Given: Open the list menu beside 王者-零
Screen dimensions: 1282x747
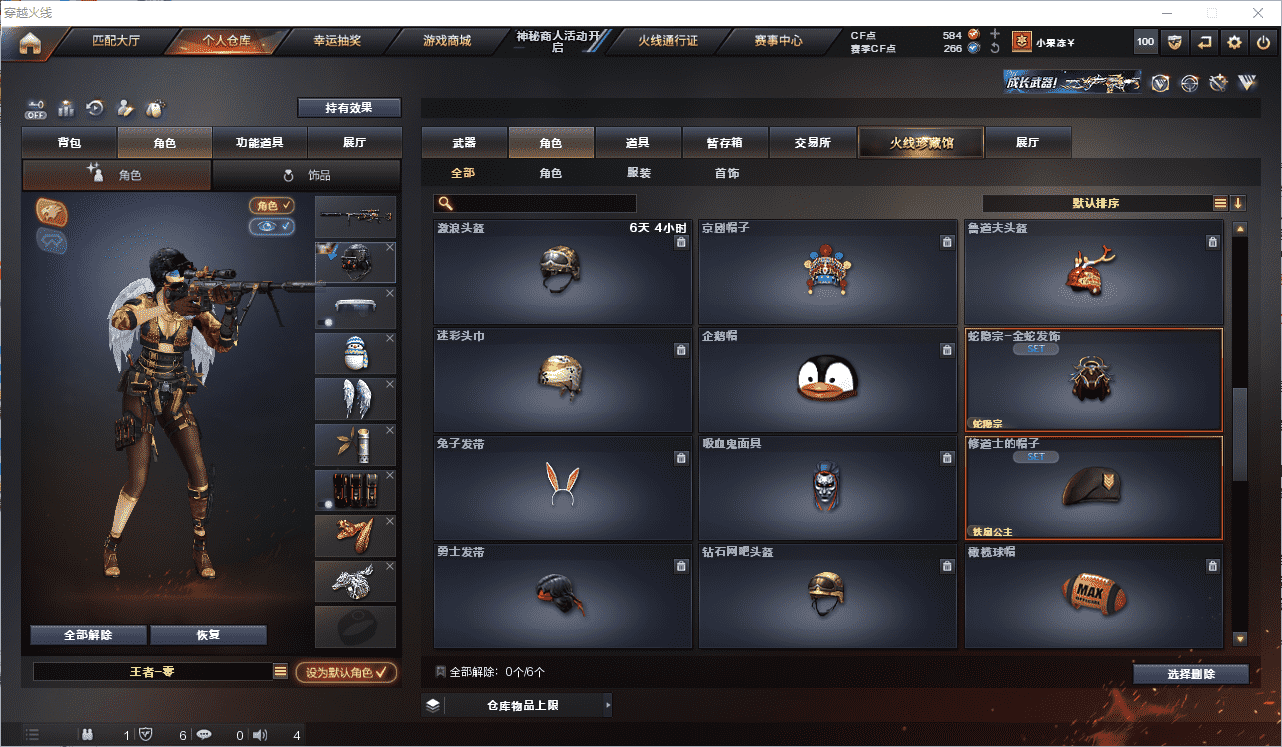Looking at the screenshot, I should click(x=281, y=672).
